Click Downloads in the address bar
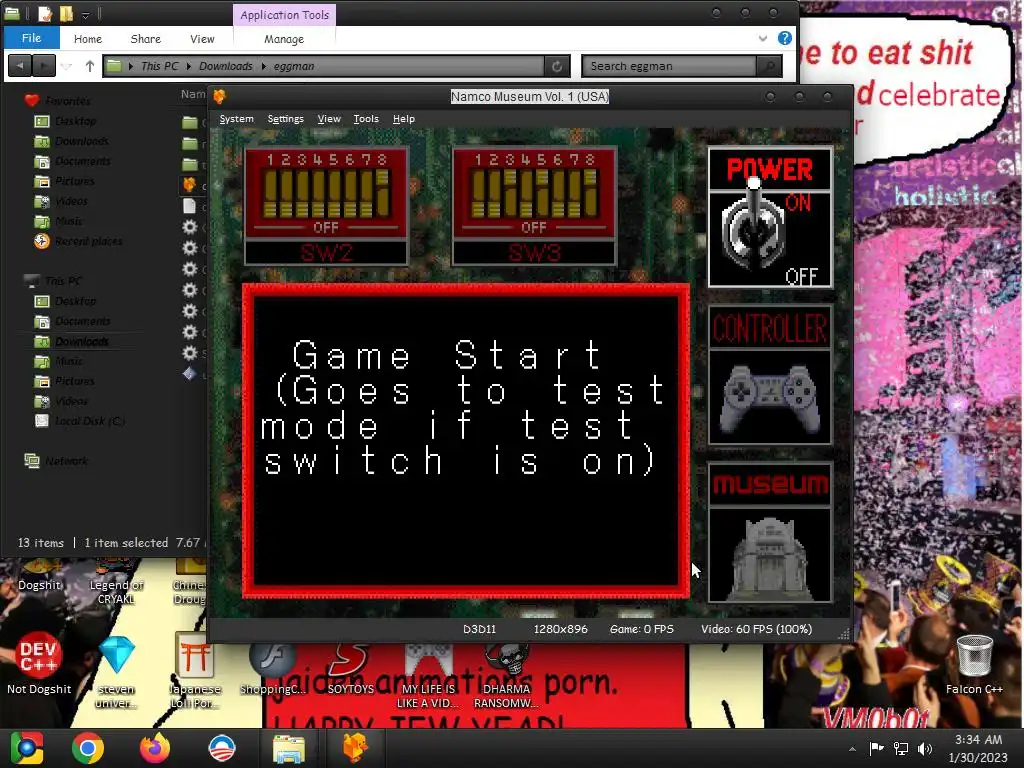The height and width of the screenshot is (768, 1024). point(225,66)
